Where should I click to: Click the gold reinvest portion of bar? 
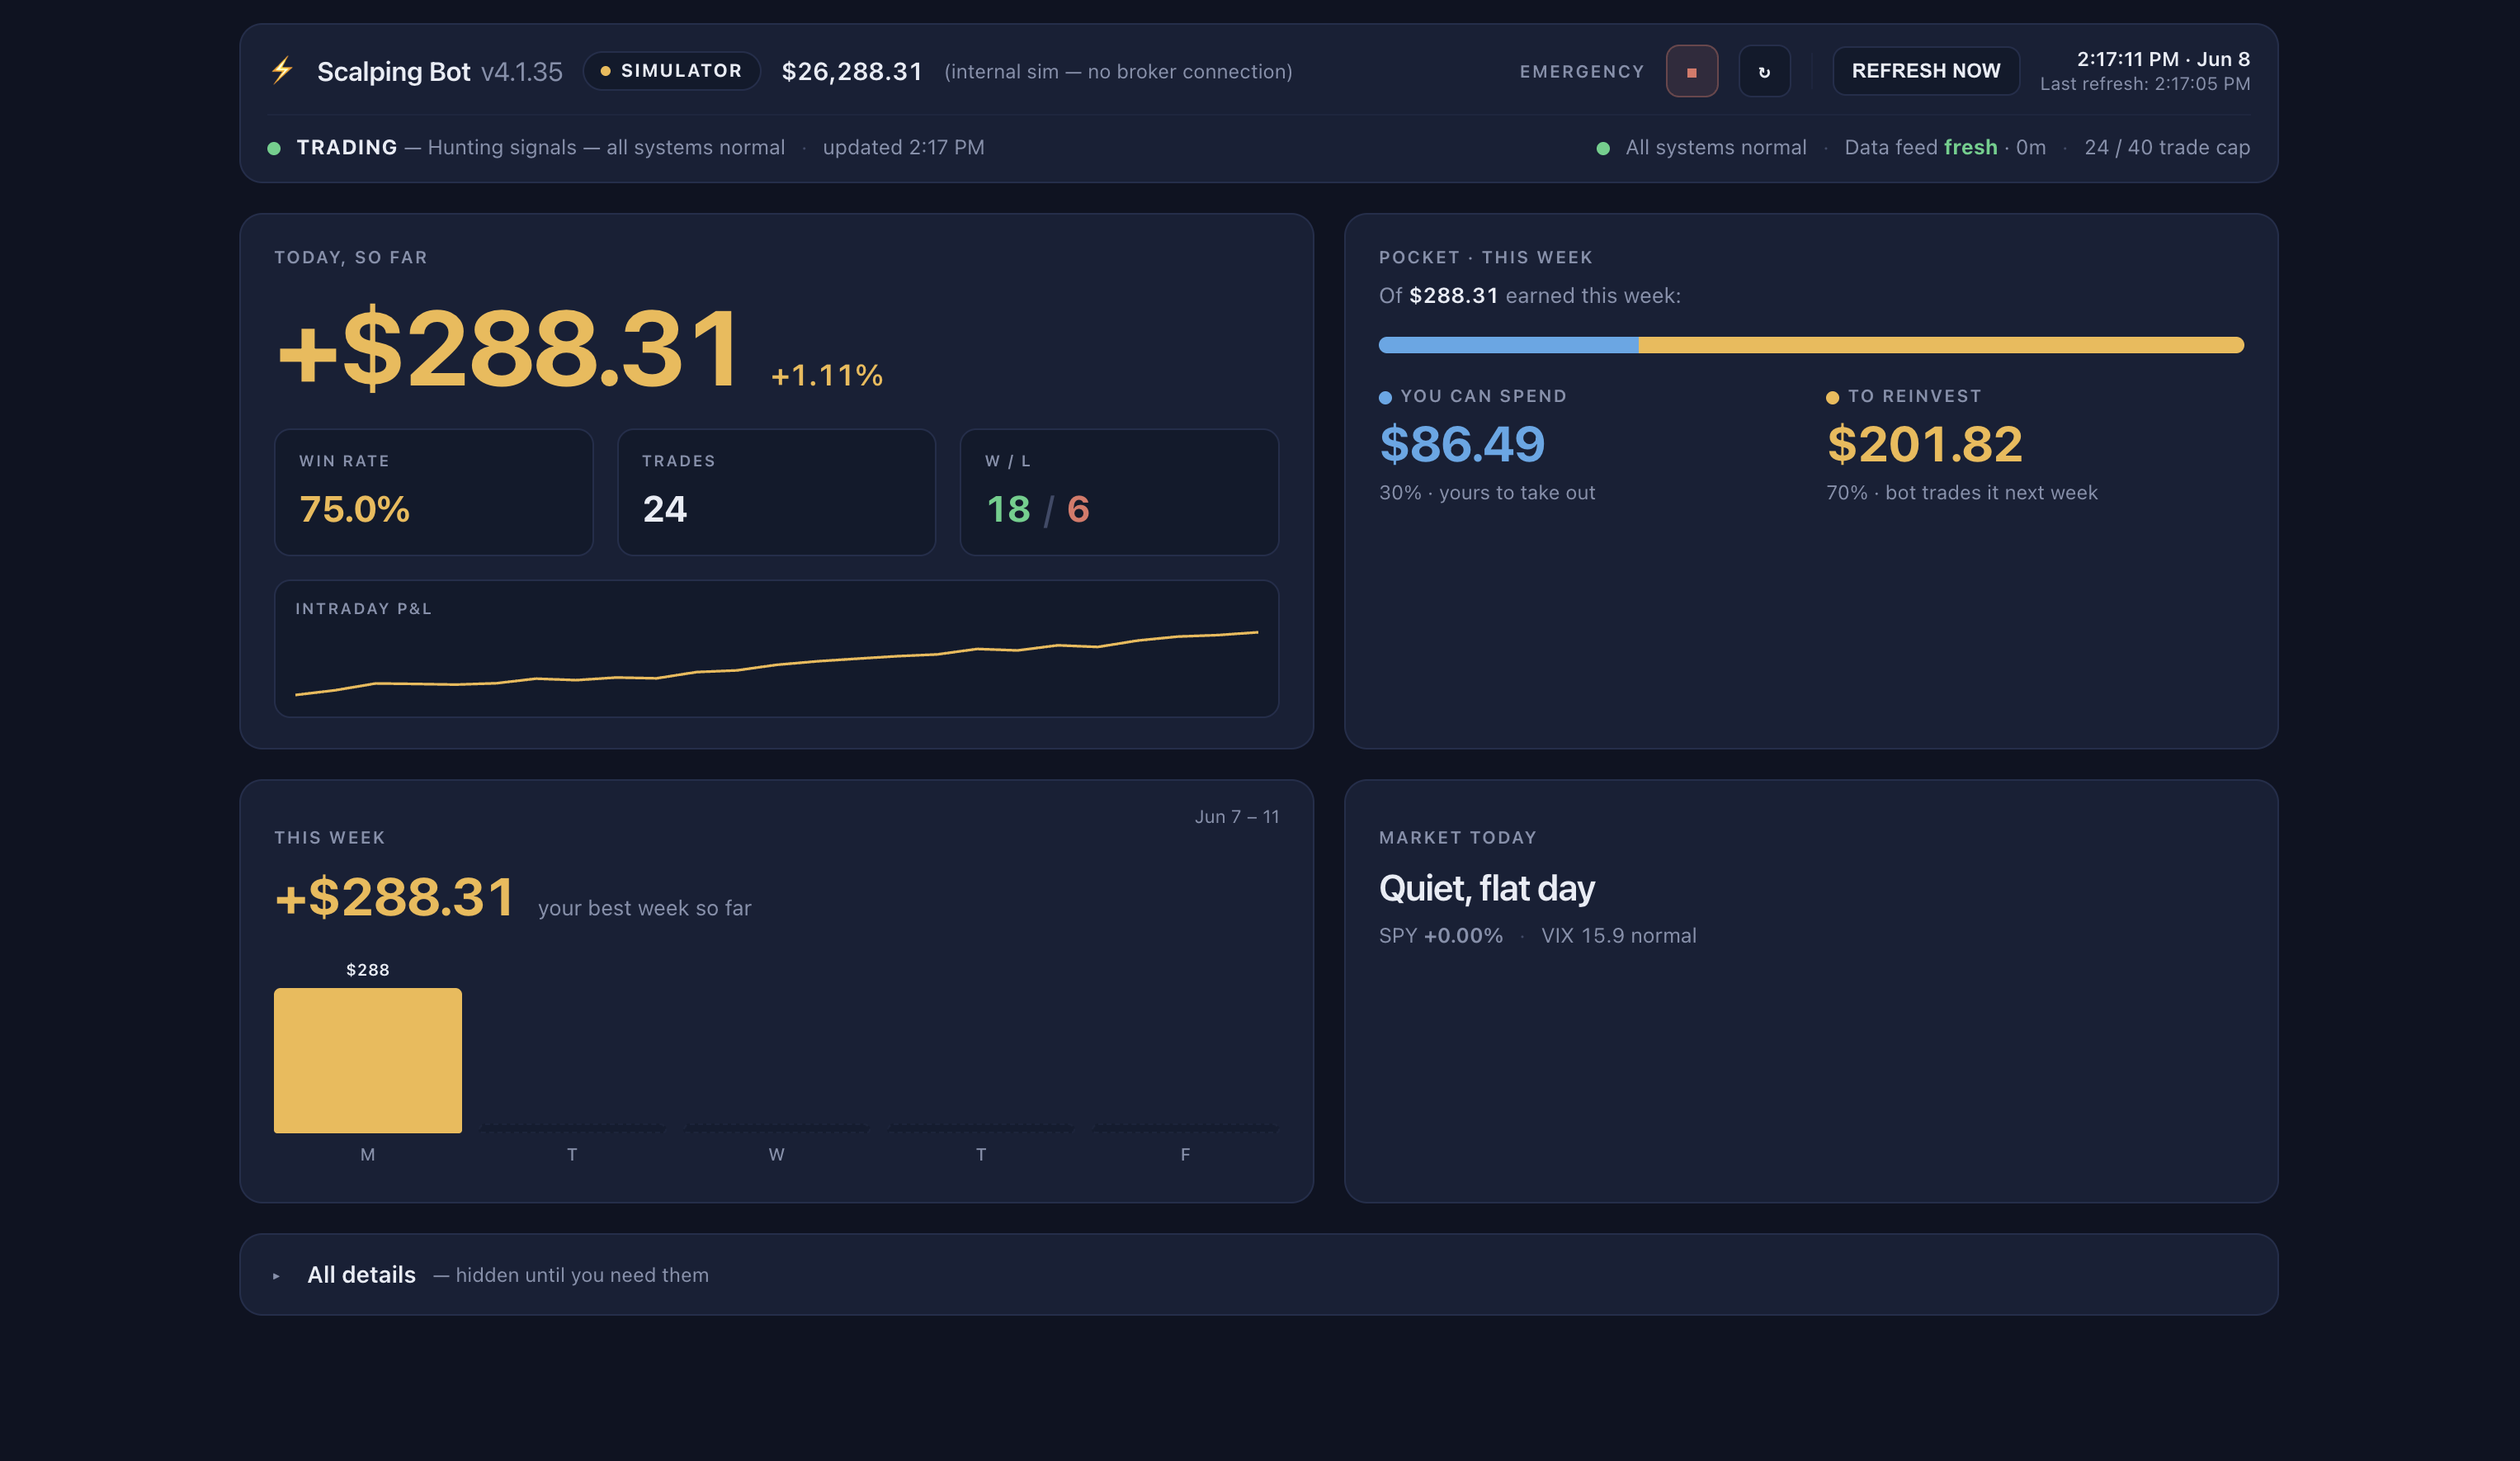(x=1941, y=345)
